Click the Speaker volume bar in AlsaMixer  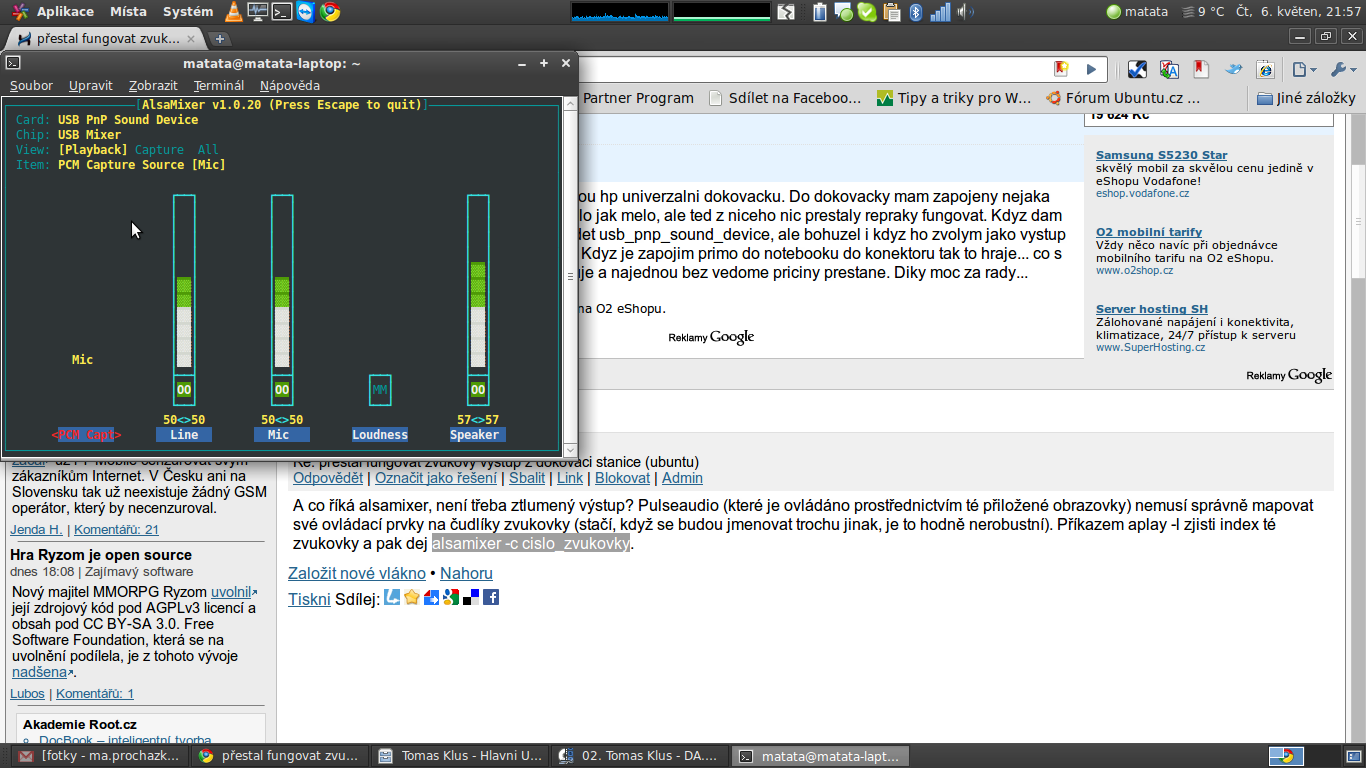pos(478,283)
